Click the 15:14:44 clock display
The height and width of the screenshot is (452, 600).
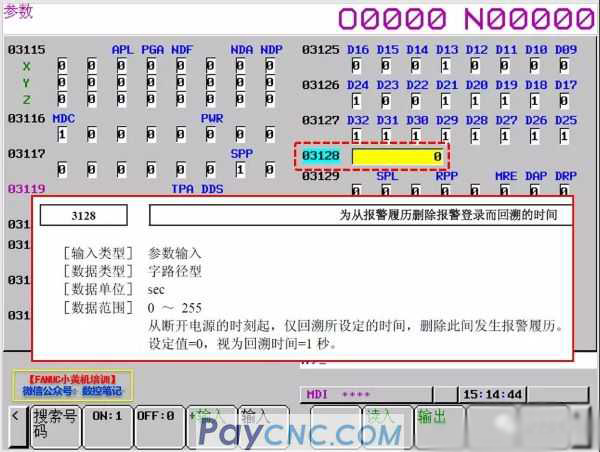491,394
